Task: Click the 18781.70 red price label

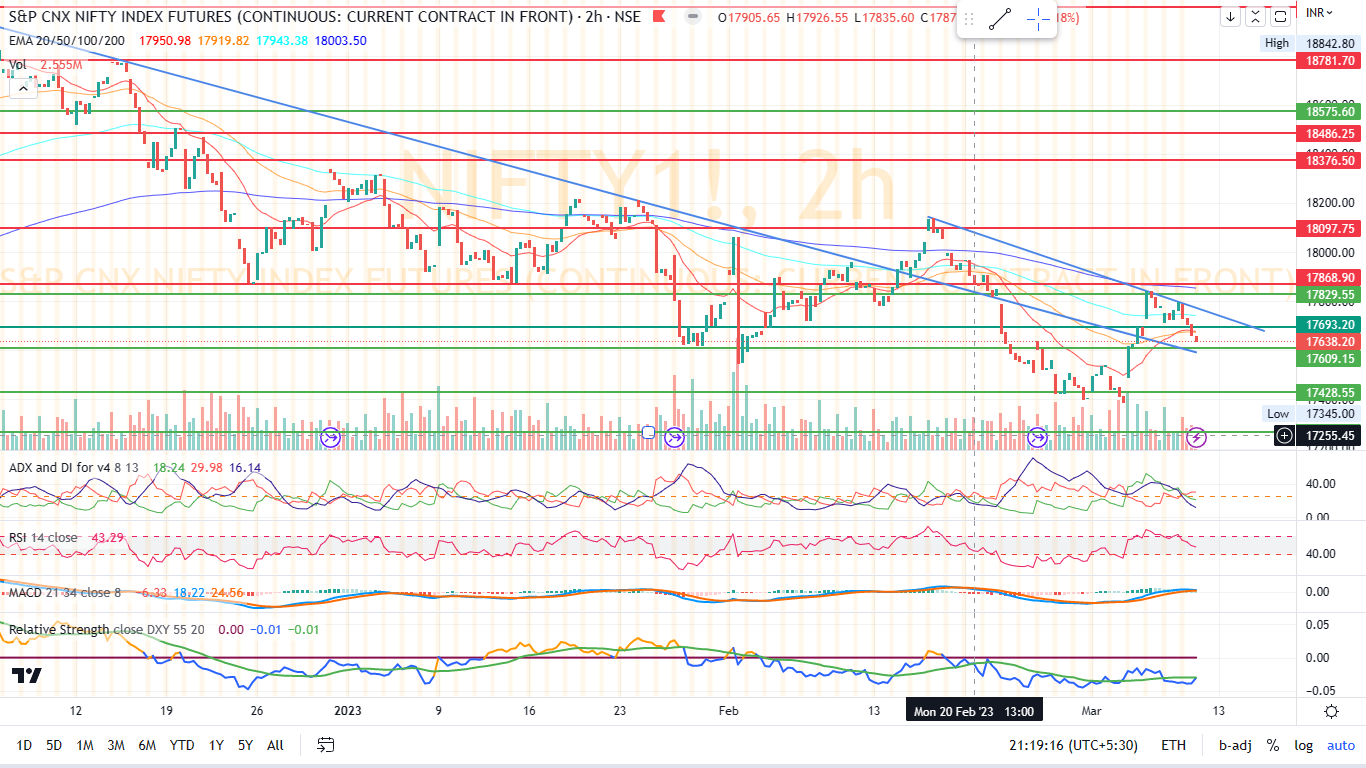Action: (x=1327, y=61)
